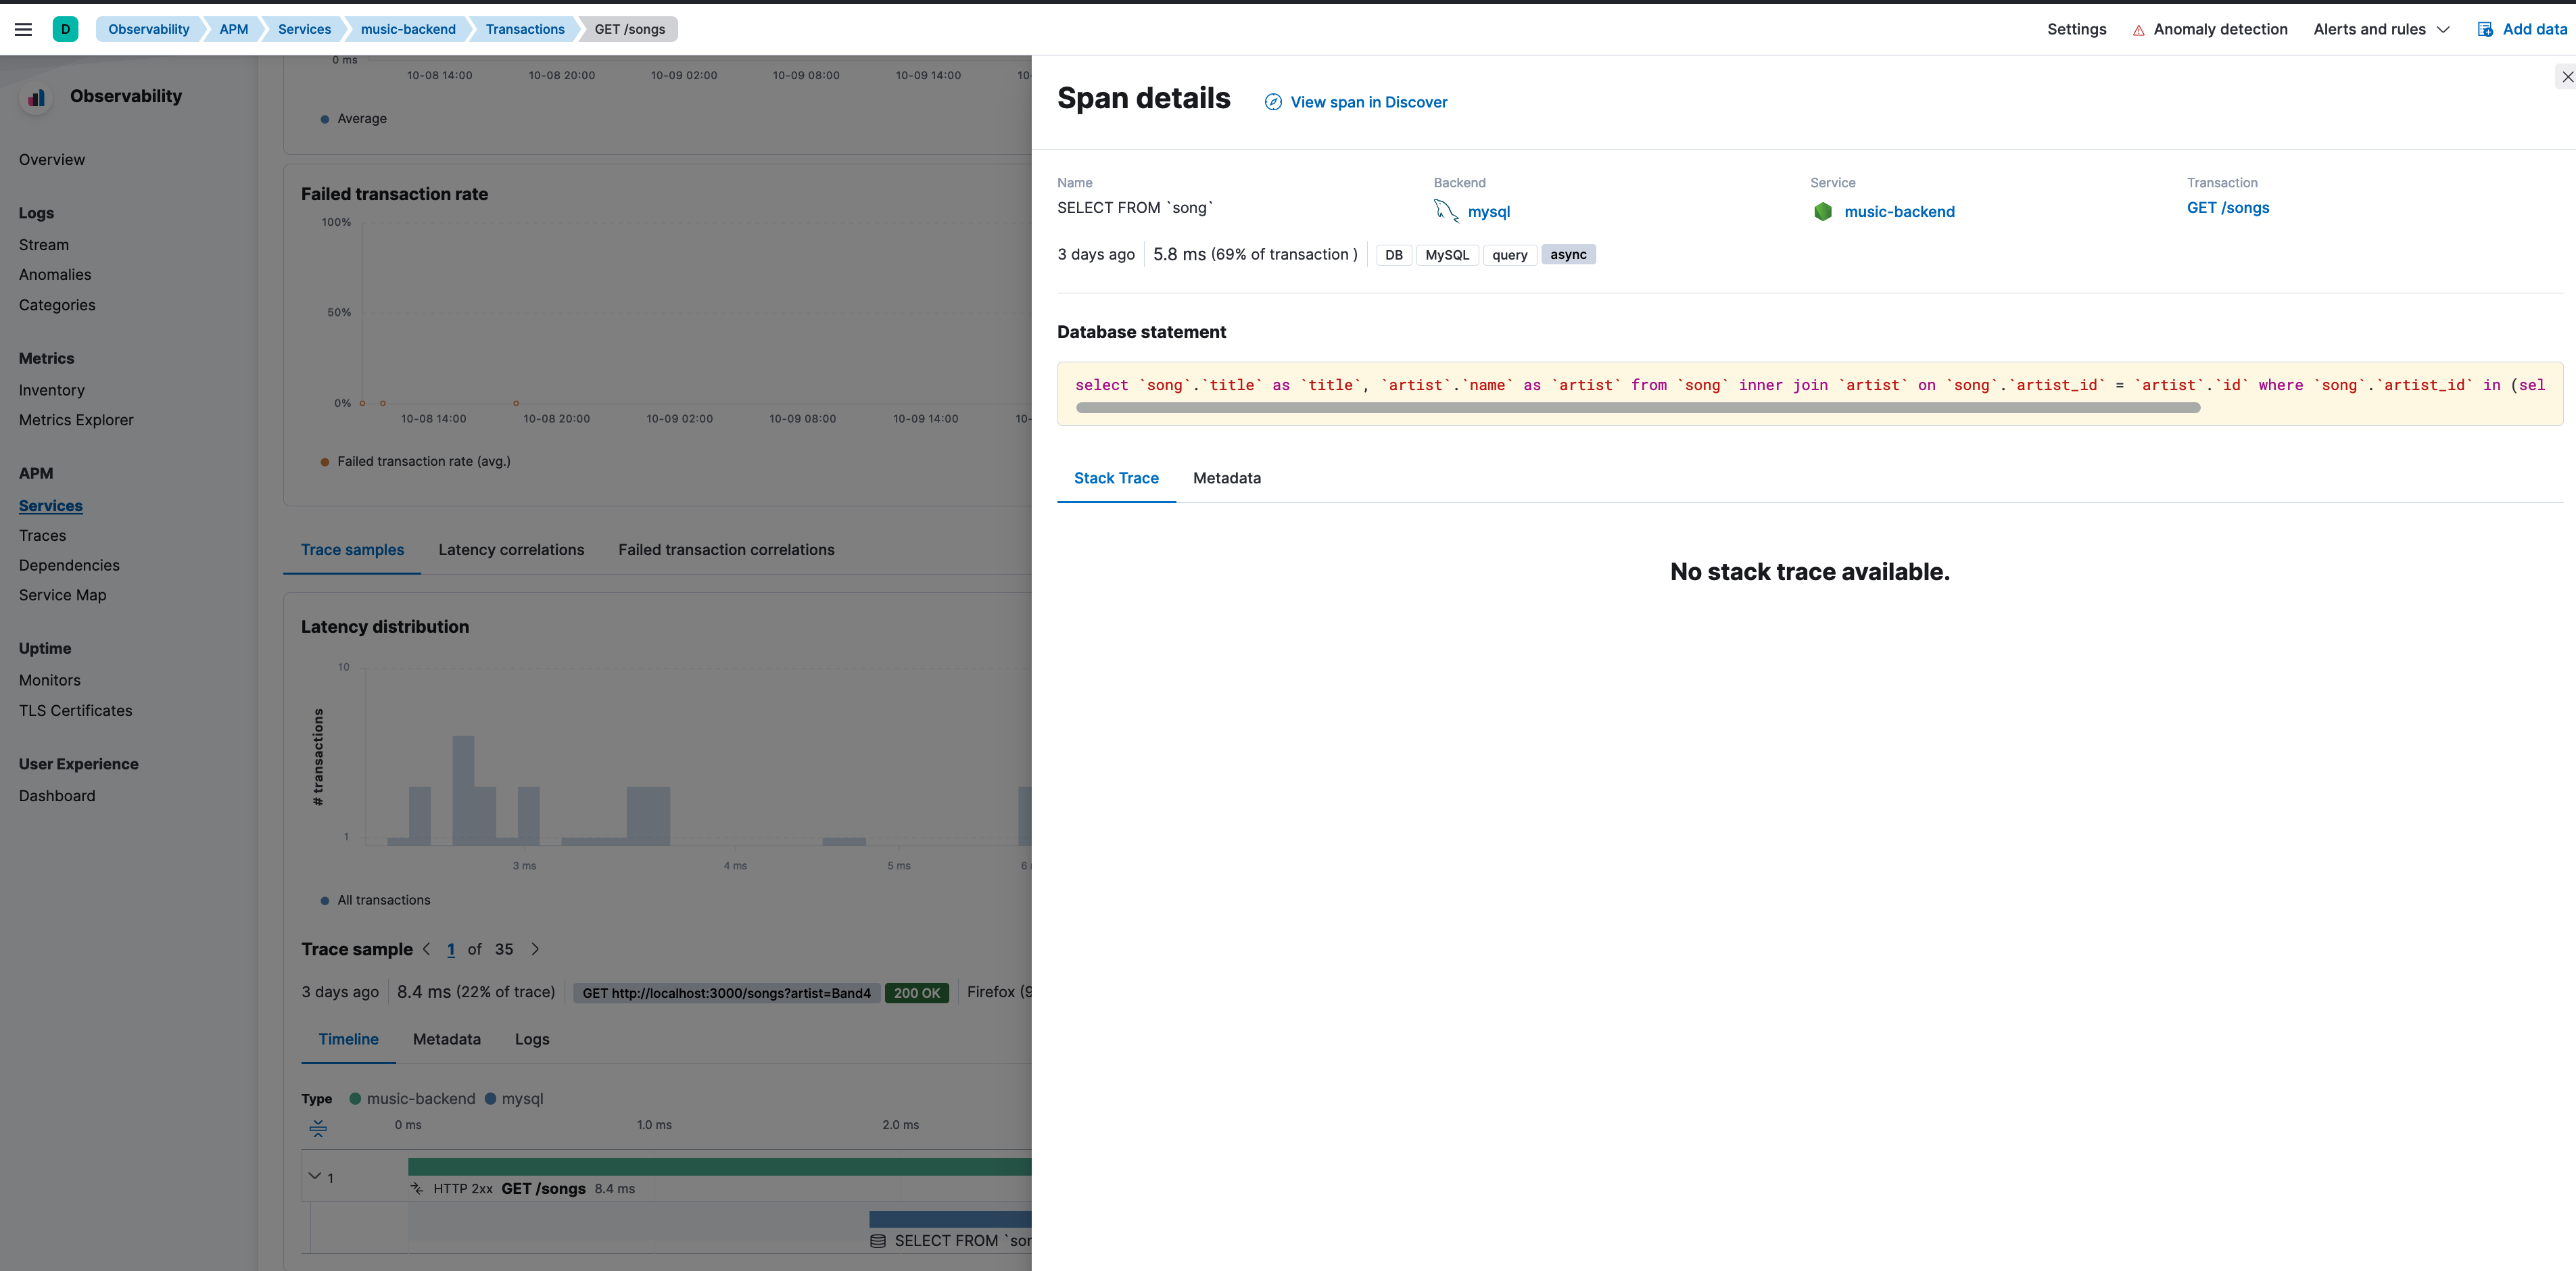Click the green HTTP GET /songs timeline bar
2576x1271 pixels.
tap(719, 1167)
